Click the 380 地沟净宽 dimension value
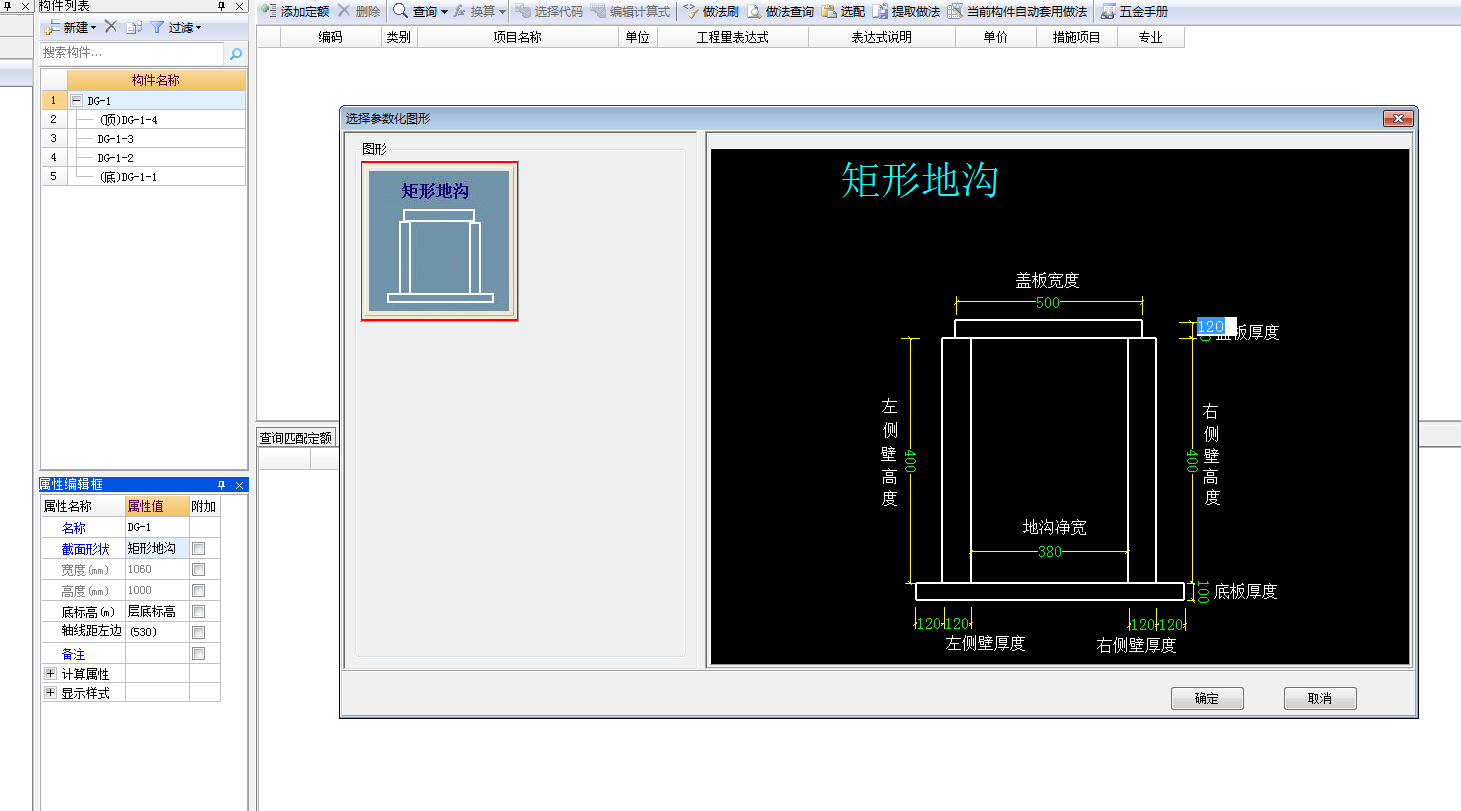Screen dimensions: 1461x811 (1049, 552)
